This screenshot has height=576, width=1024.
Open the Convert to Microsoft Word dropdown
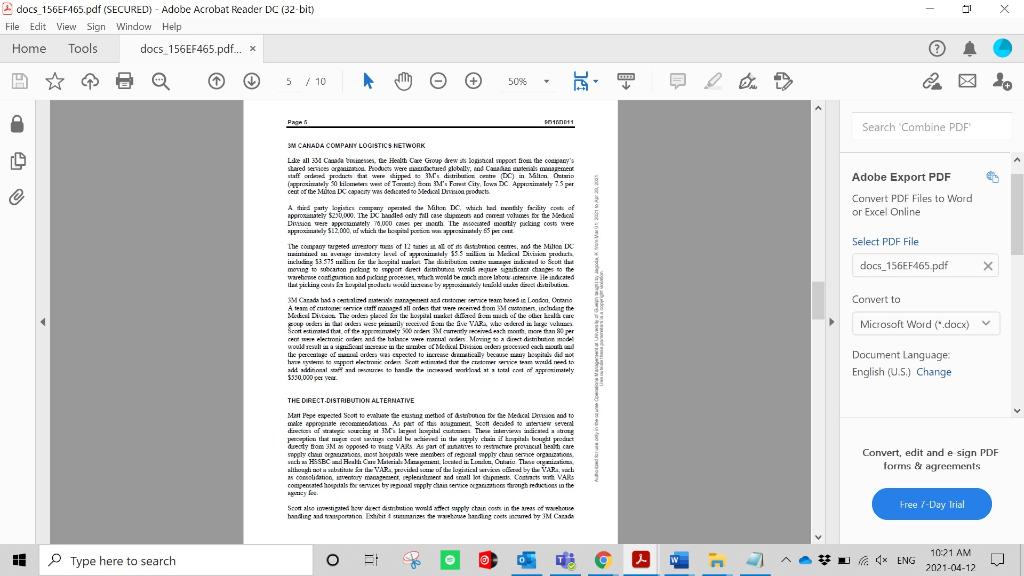coord(925,324)
